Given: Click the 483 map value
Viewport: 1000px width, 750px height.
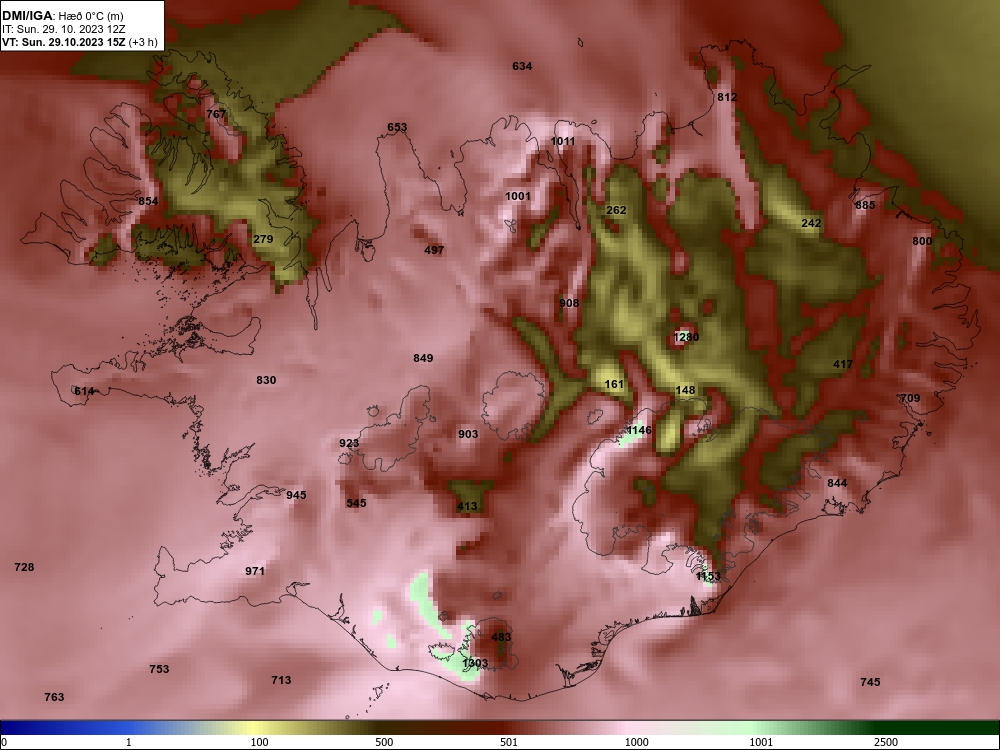Looking at the screenshot, I should pos(501,637).
